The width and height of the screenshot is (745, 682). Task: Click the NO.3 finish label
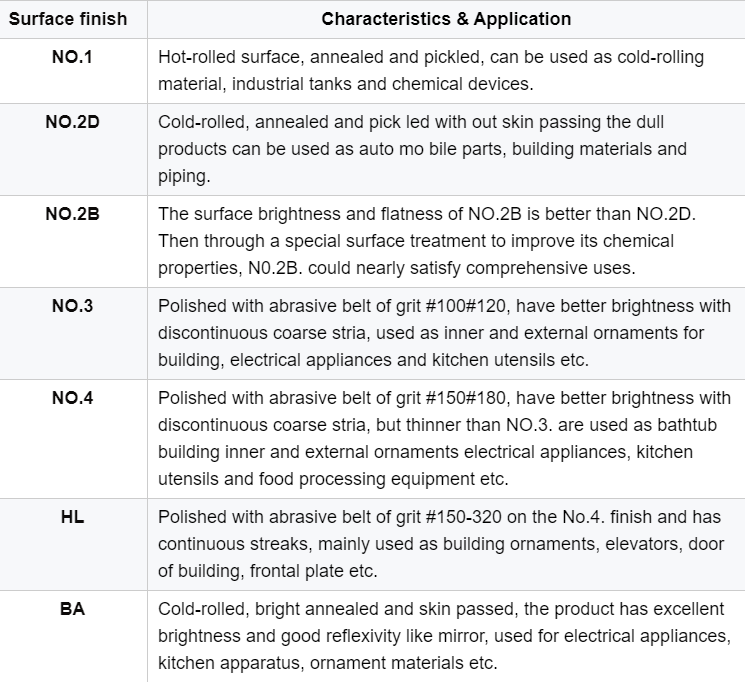pyautogui.click(x=72, y=306)
